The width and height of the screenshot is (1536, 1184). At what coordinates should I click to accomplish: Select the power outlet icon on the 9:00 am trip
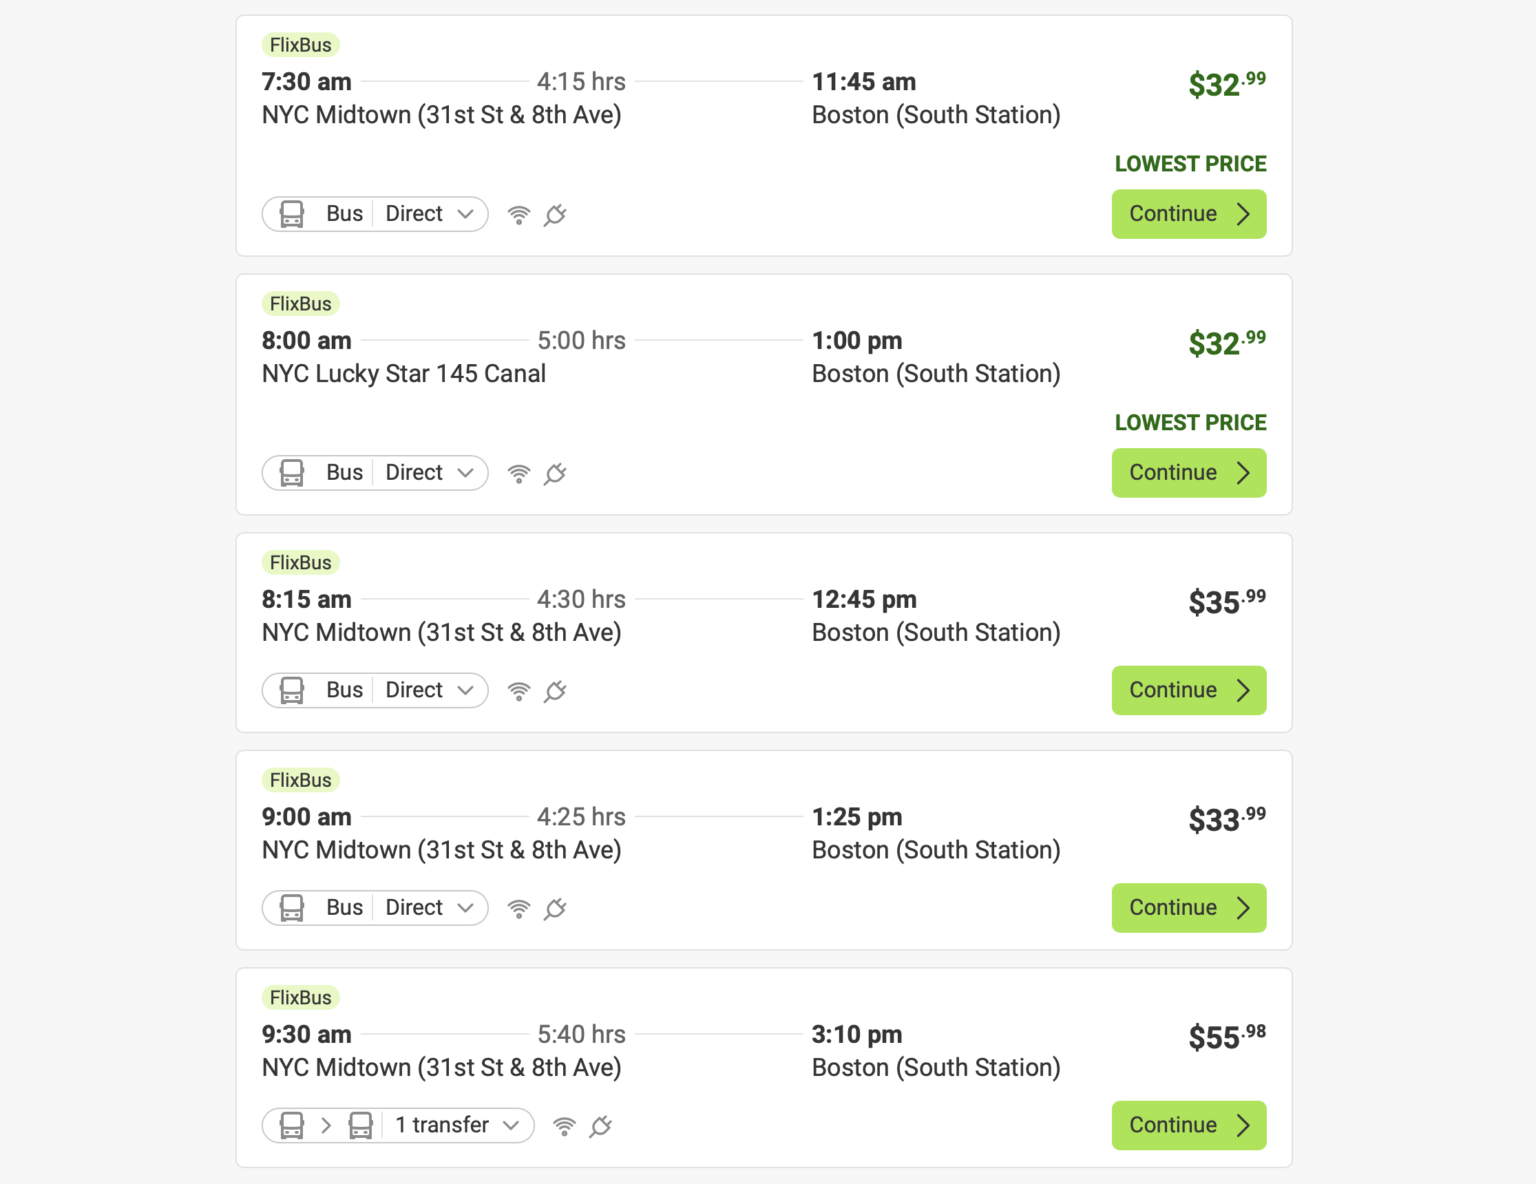pos(555,908)
